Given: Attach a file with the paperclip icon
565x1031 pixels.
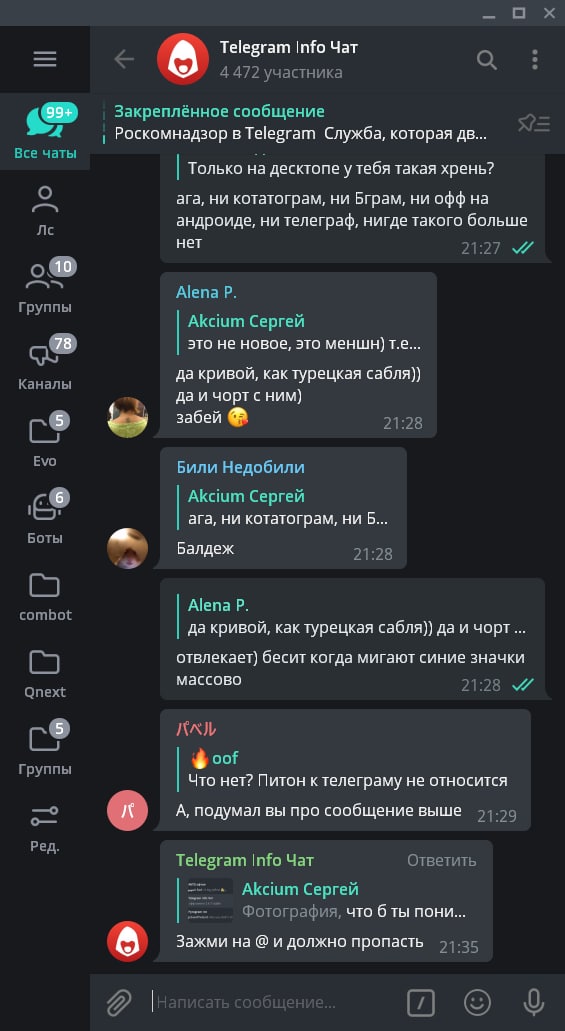Looking at the screenshot, I should pyautogui.click(x=119, y=1003).
